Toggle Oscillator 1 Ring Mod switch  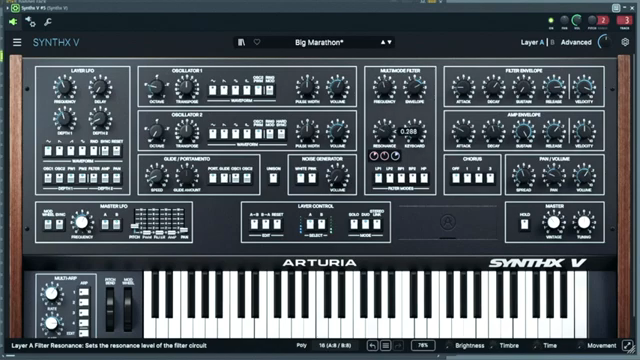coord(270,90)
